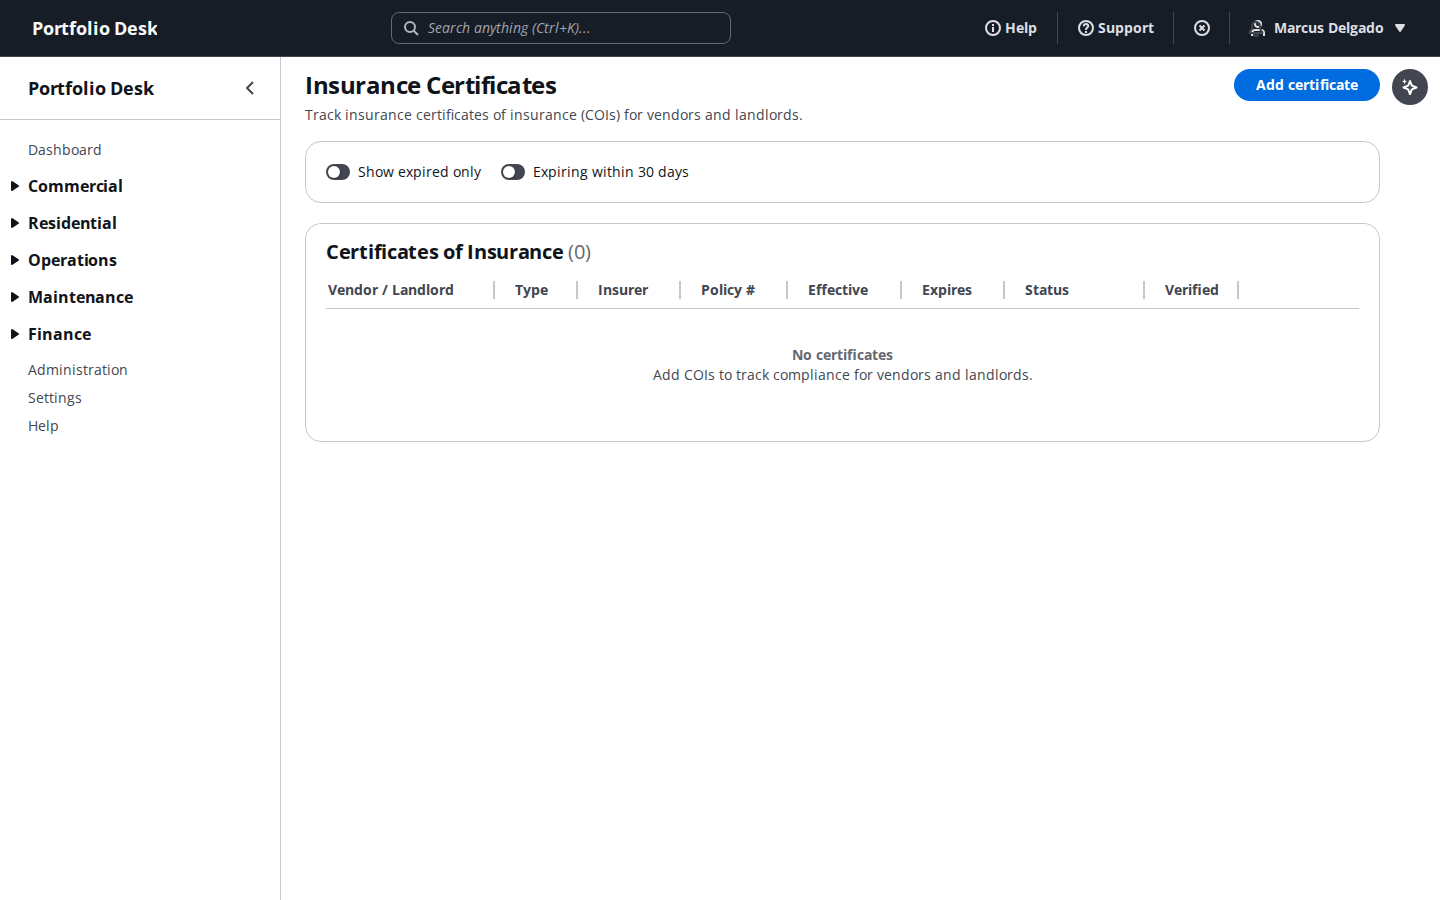The height and width of the screenshot is (900, 1440).
Task: Click the Type column header
Action: pos(532,290)
